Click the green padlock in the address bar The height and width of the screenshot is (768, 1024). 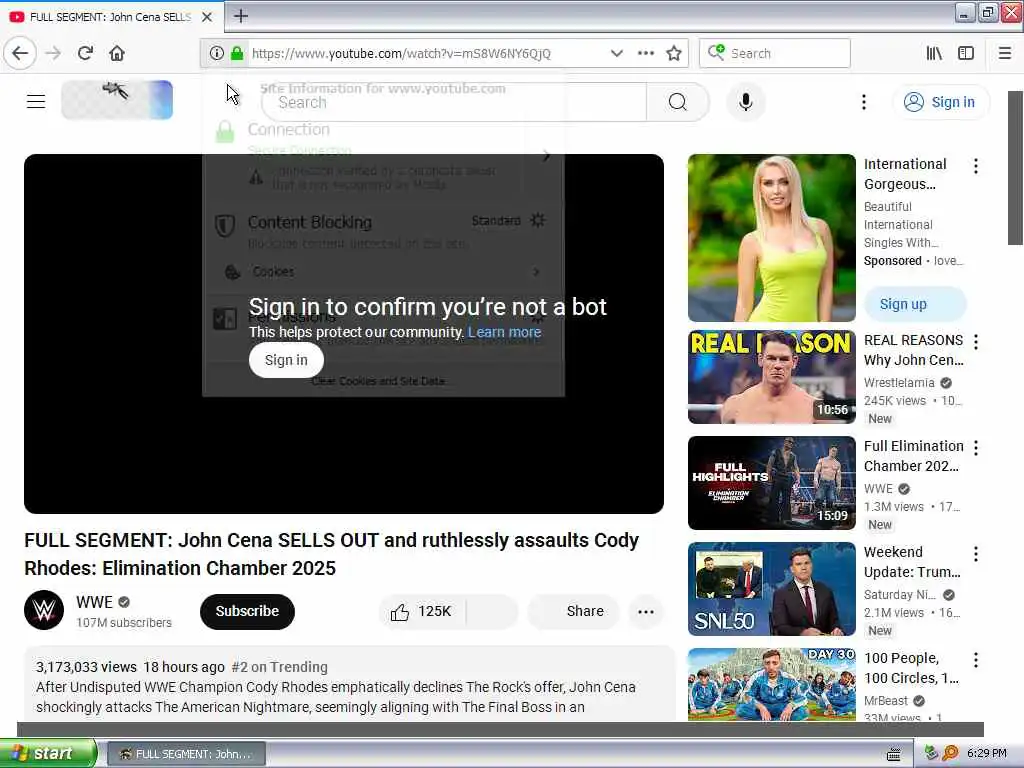point(237,53)
